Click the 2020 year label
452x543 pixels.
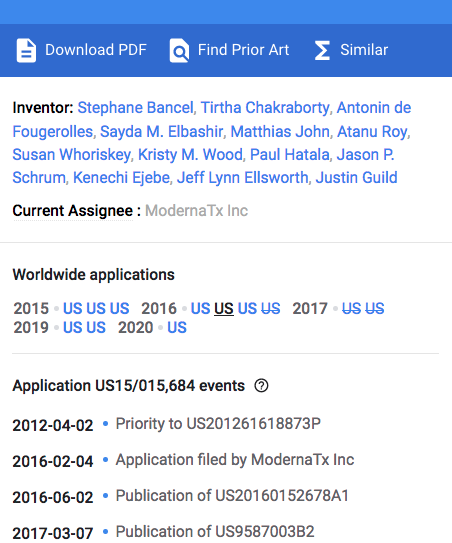[x=136, y=328]
